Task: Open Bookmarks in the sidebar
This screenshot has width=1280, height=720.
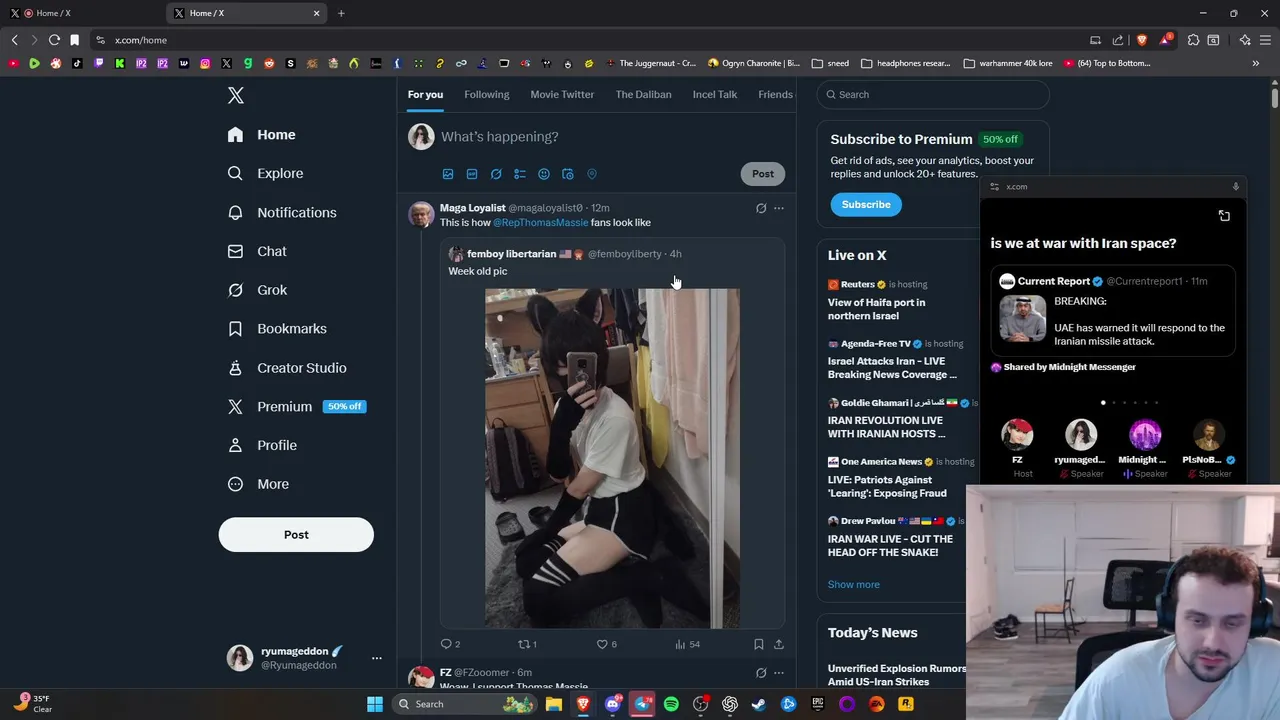Action: (277, 328)
